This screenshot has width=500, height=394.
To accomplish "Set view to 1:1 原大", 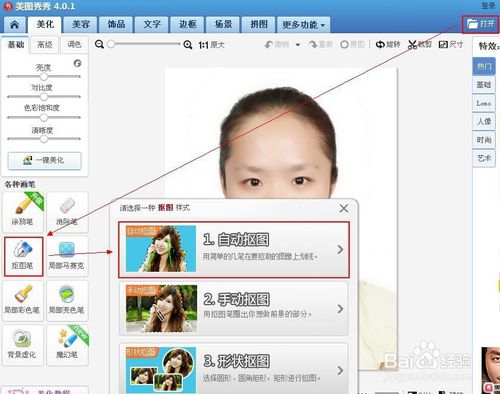I will [x=211, y=45].
